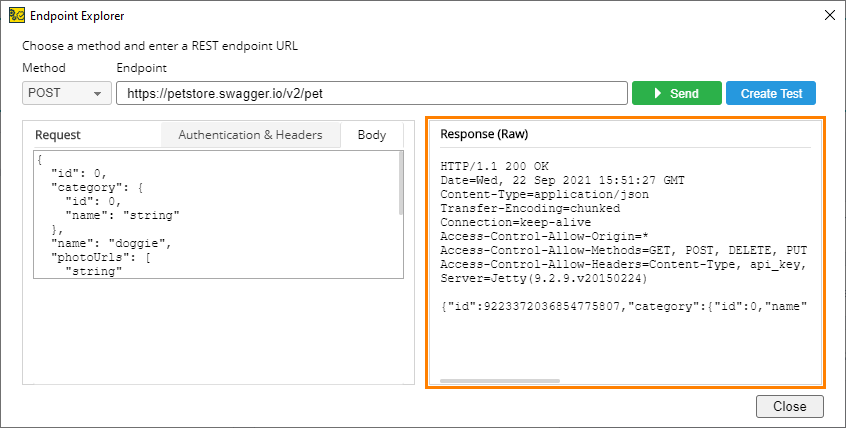
Task: Close the dialog with the title bar X
Action: pos(828,16)
